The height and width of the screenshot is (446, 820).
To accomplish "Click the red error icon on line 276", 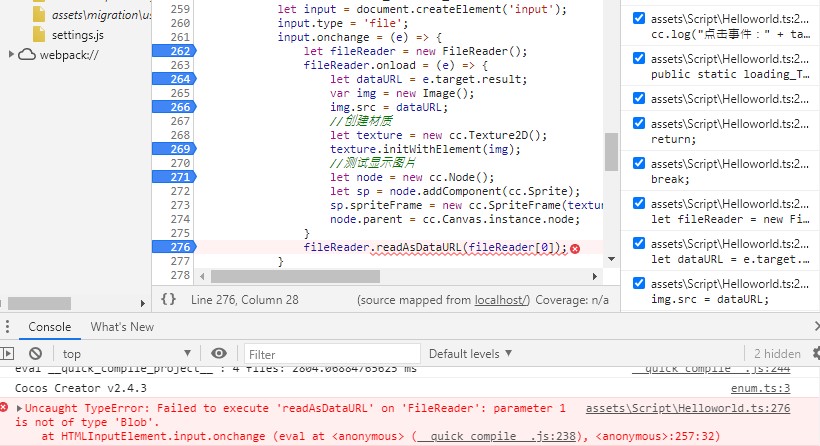I will 575,249.
